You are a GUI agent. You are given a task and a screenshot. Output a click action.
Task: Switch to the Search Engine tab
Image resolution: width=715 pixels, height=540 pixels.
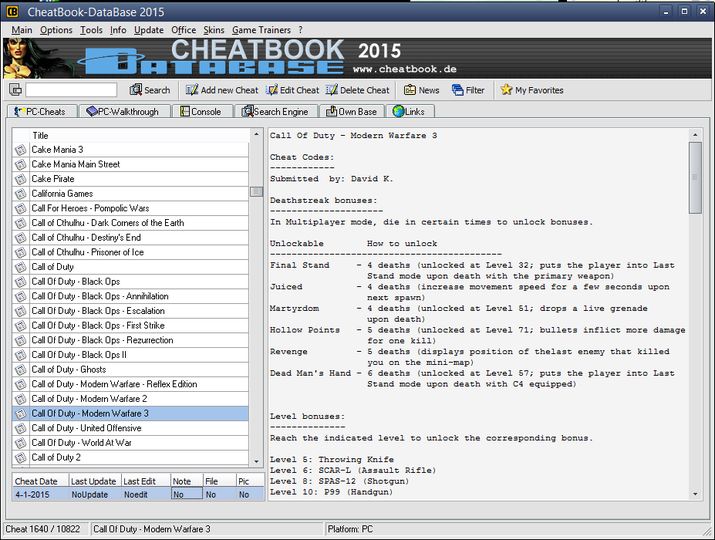tap(276, 111)
